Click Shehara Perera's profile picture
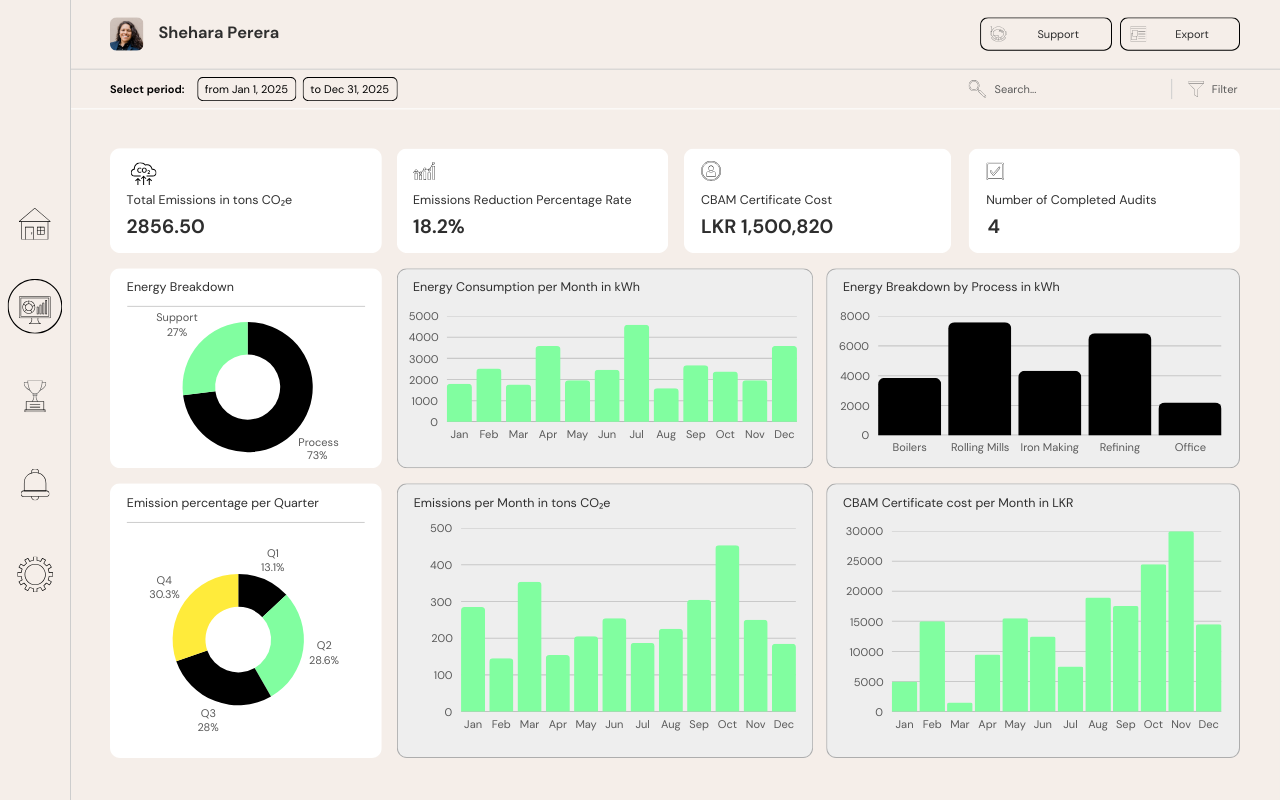1280x800 pixels. pyautogui.click(x=127, y=34)
